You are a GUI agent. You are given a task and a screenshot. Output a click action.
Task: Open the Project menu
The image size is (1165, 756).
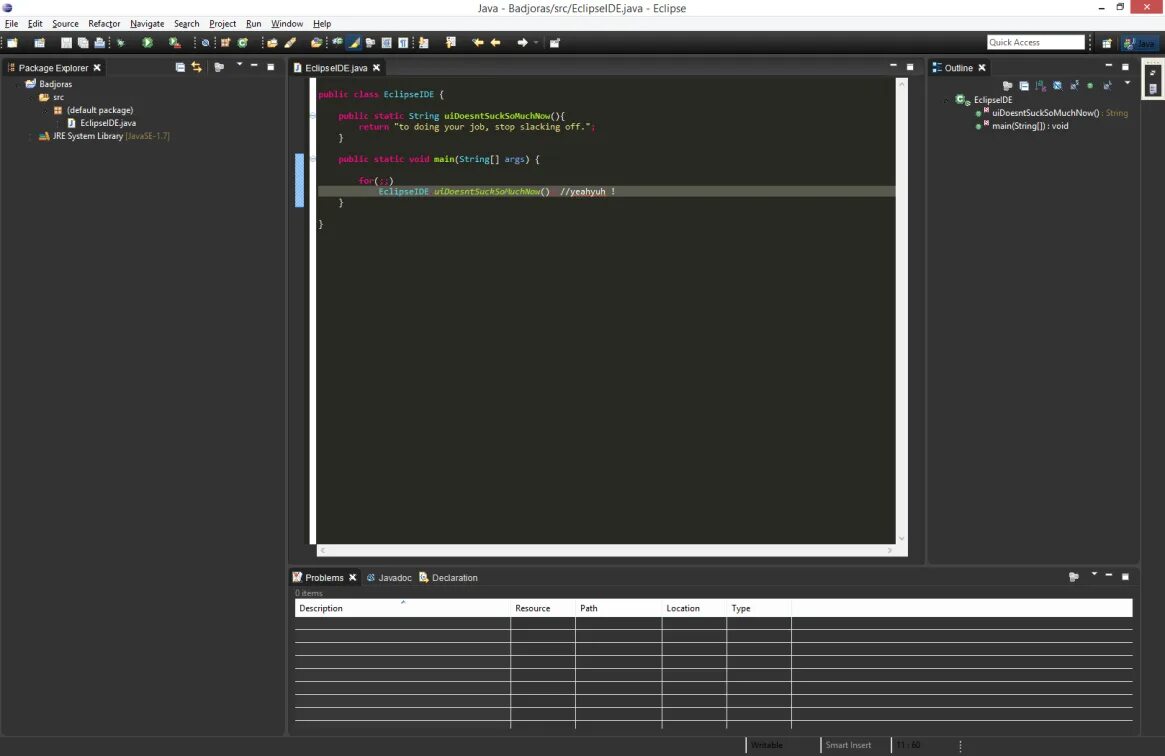pos(222,24)
